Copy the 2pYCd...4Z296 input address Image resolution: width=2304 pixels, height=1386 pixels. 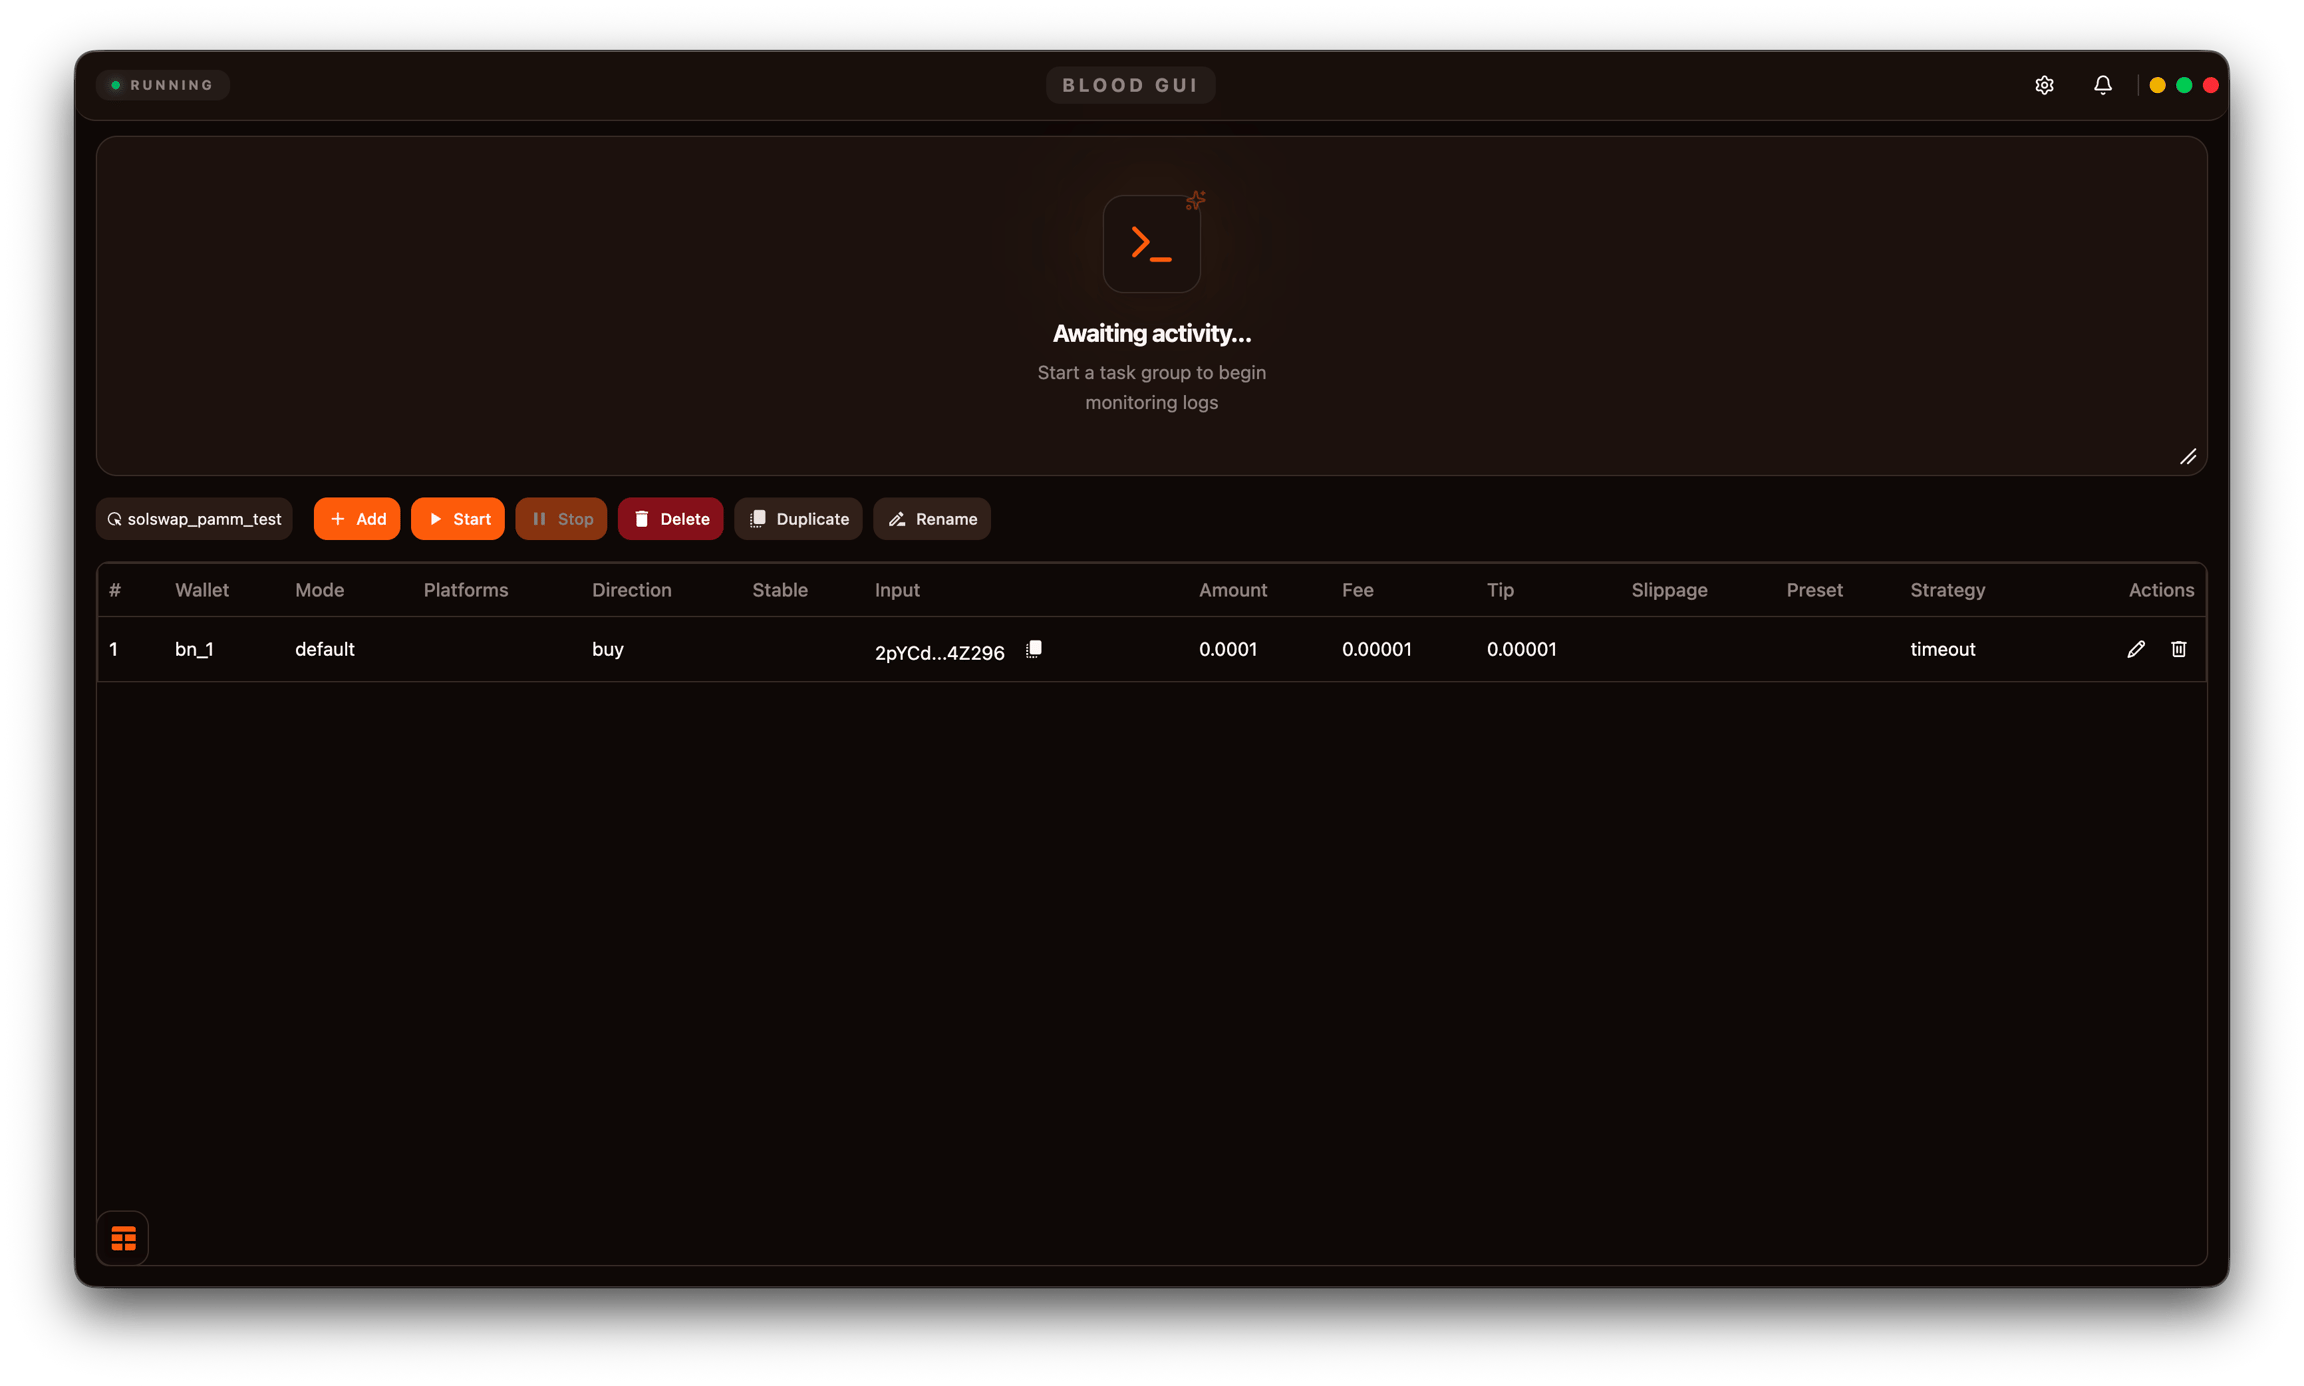[x=1034, y=649]
